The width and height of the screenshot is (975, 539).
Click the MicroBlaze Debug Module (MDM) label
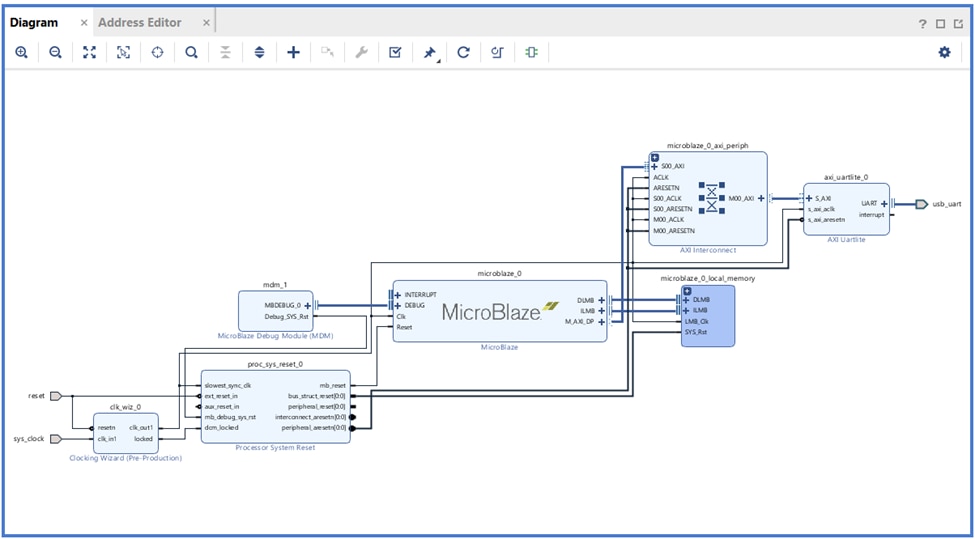tap(275, 336)
